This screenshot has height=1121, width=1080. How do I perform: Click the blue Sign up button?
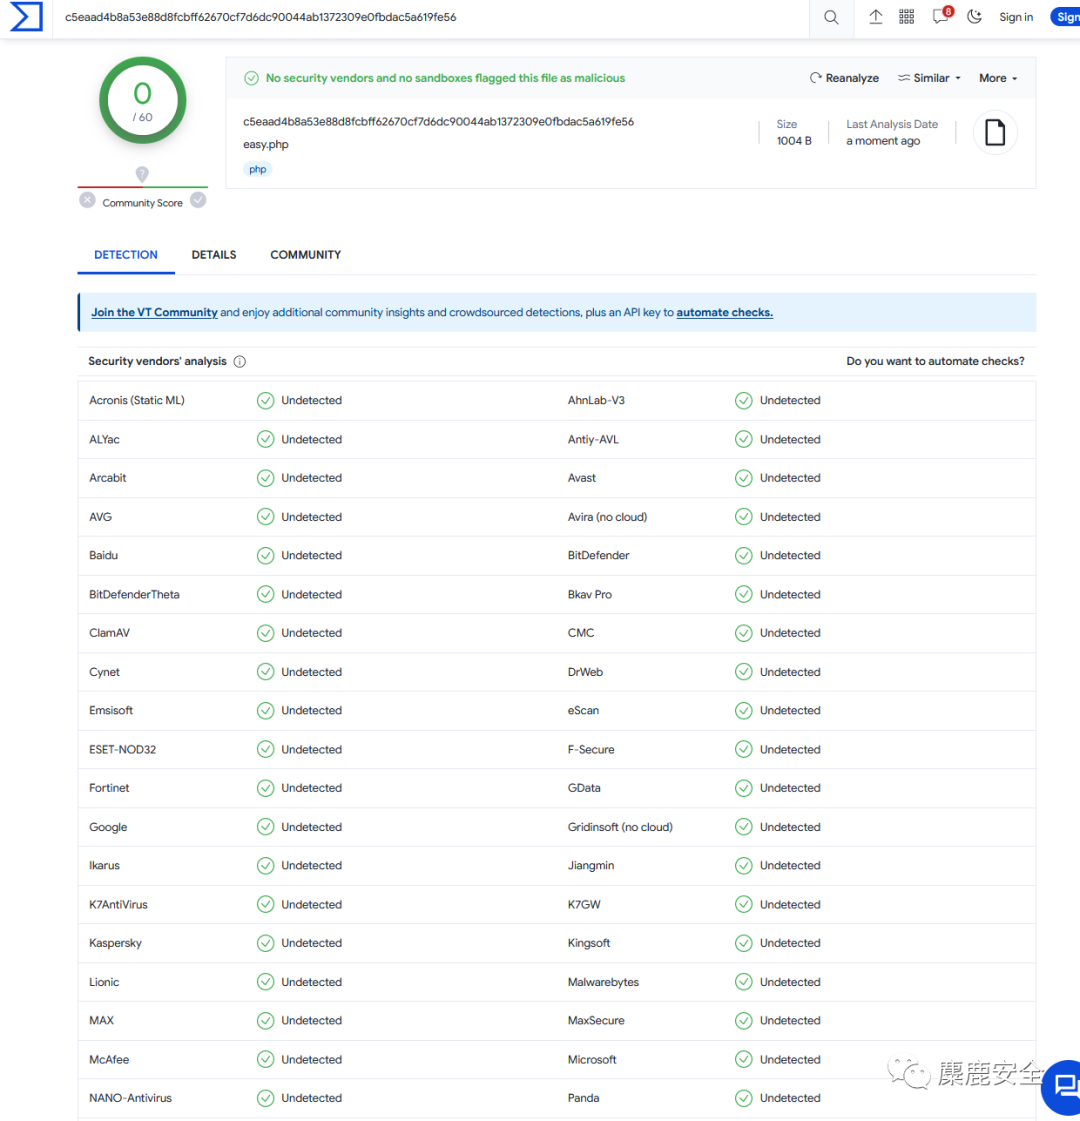[x=1066, y=17]
